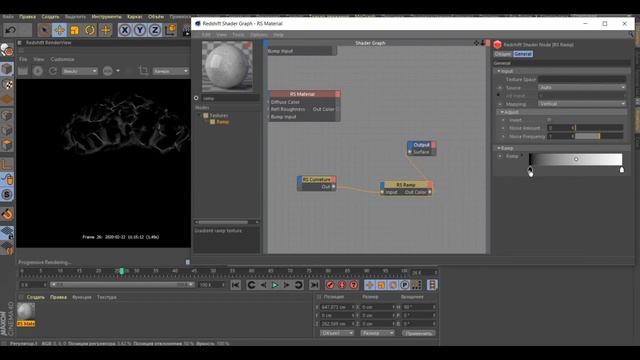Image resolution: width=640 pixels, height=360 pixels.
Task: Click the last-used-tool plus icon
Action: click(x=105, y=30)
